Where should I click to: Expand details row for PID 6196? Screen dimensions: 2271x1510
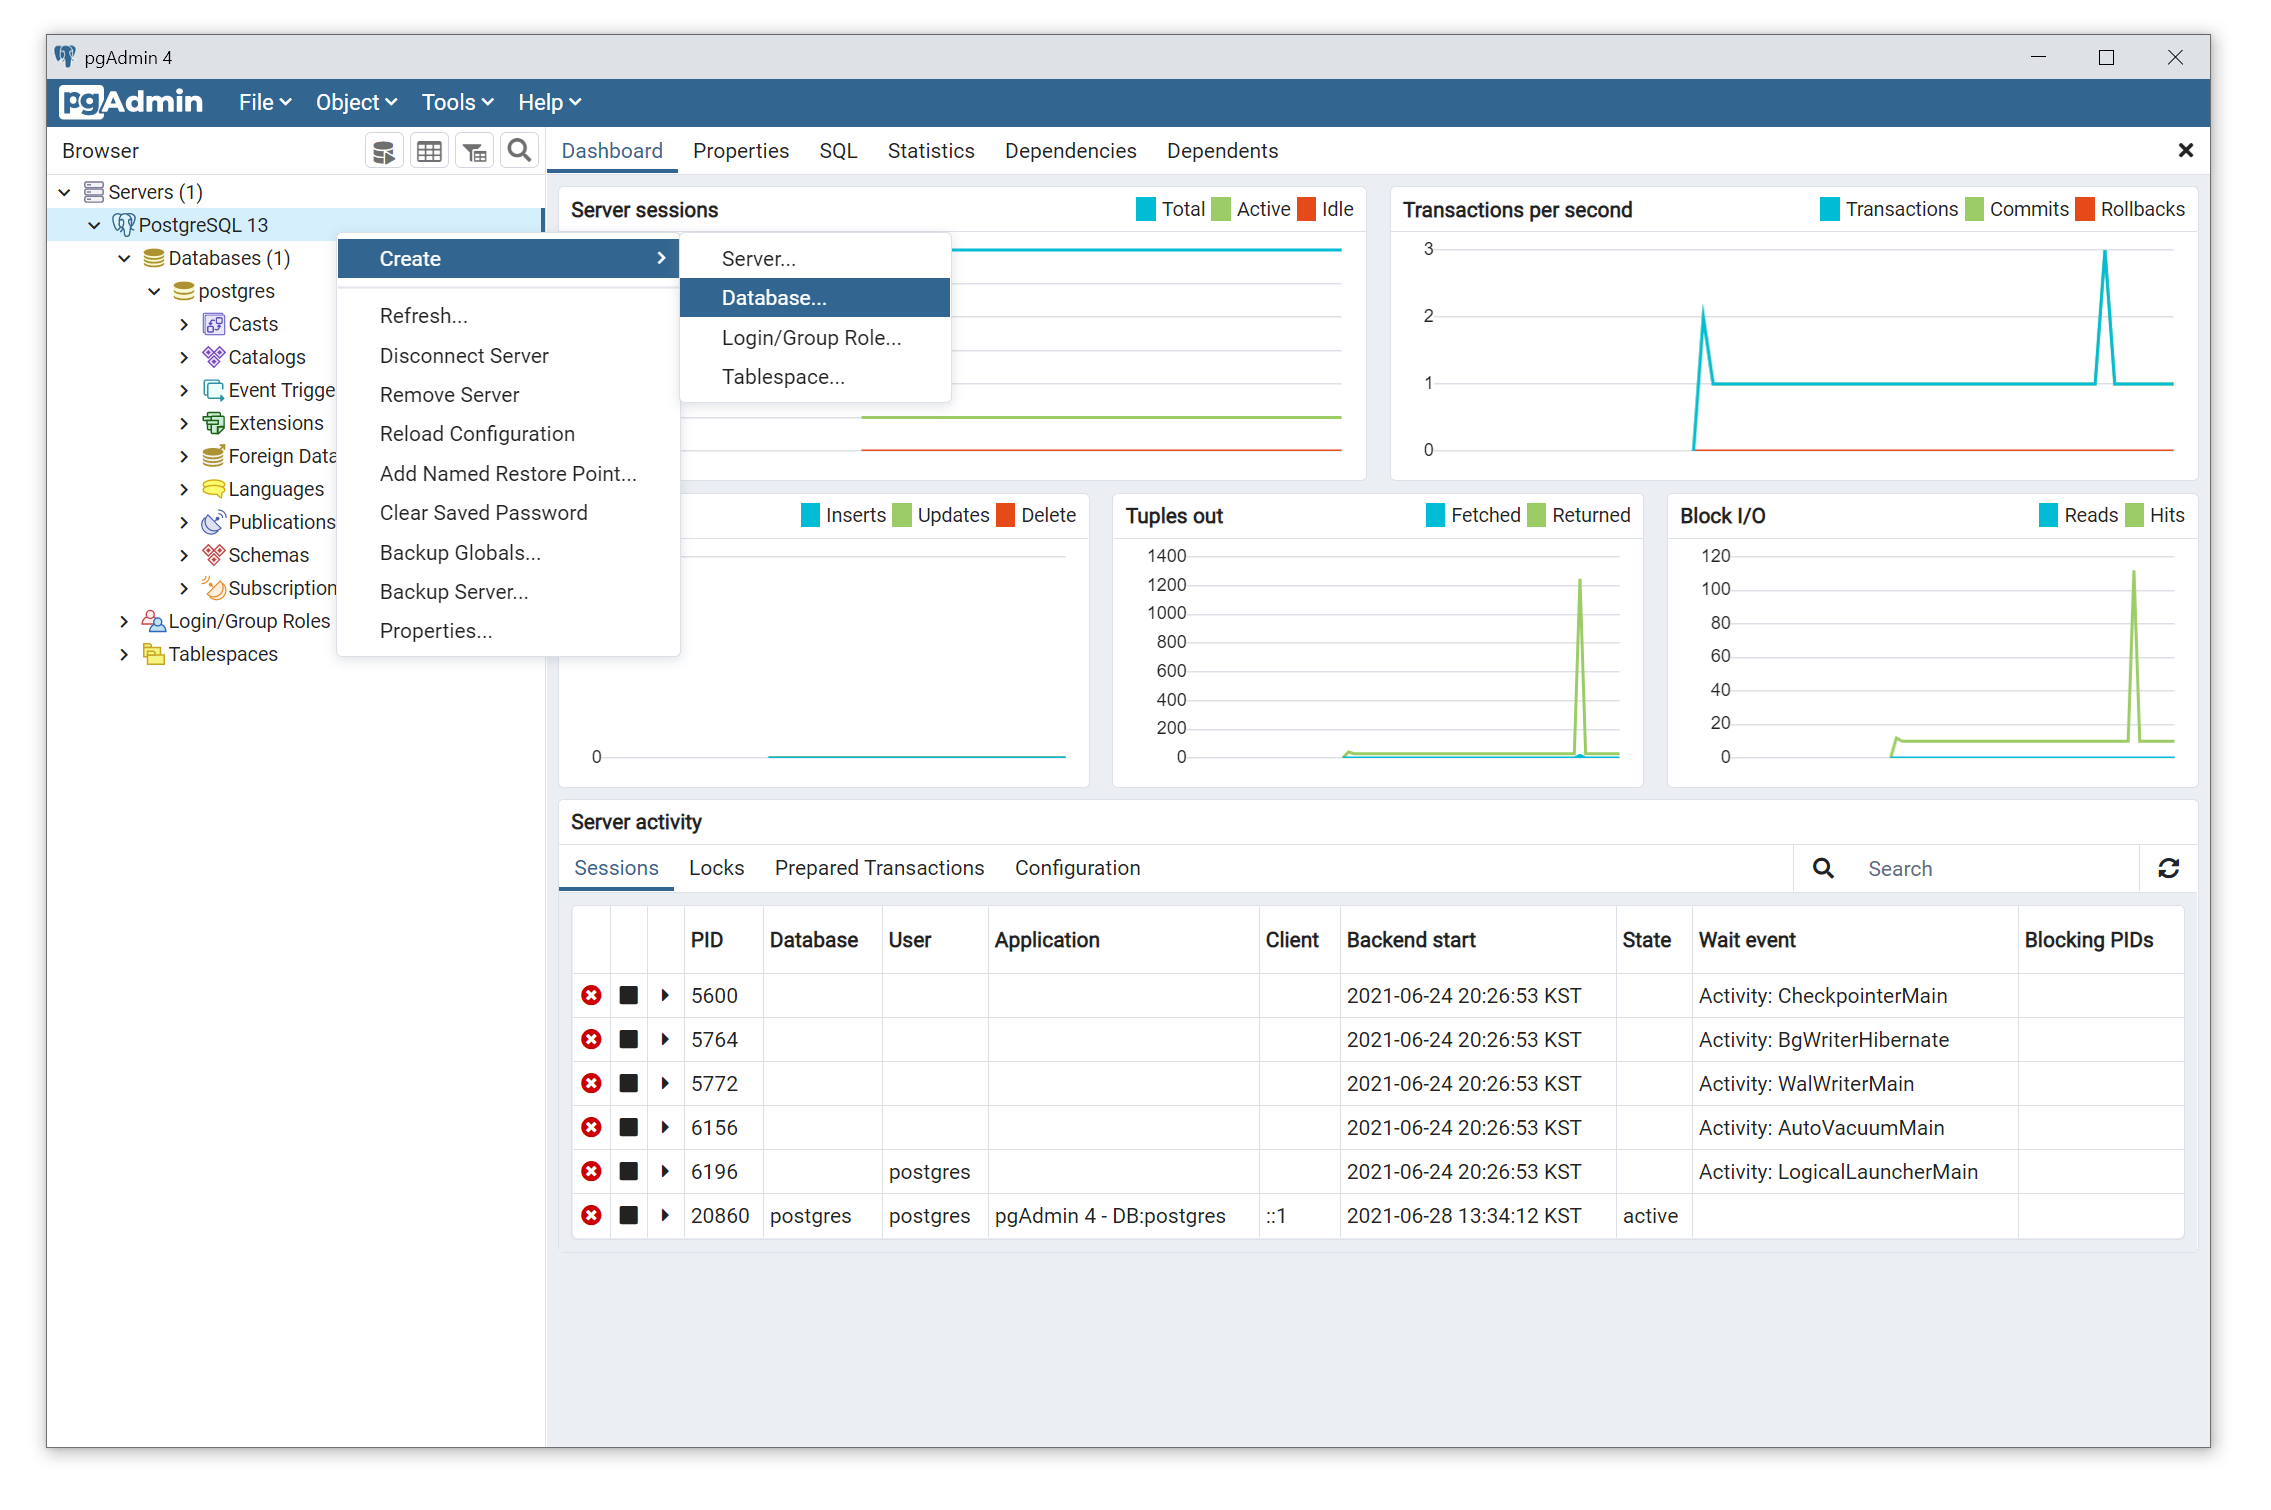coord(665,1171)
